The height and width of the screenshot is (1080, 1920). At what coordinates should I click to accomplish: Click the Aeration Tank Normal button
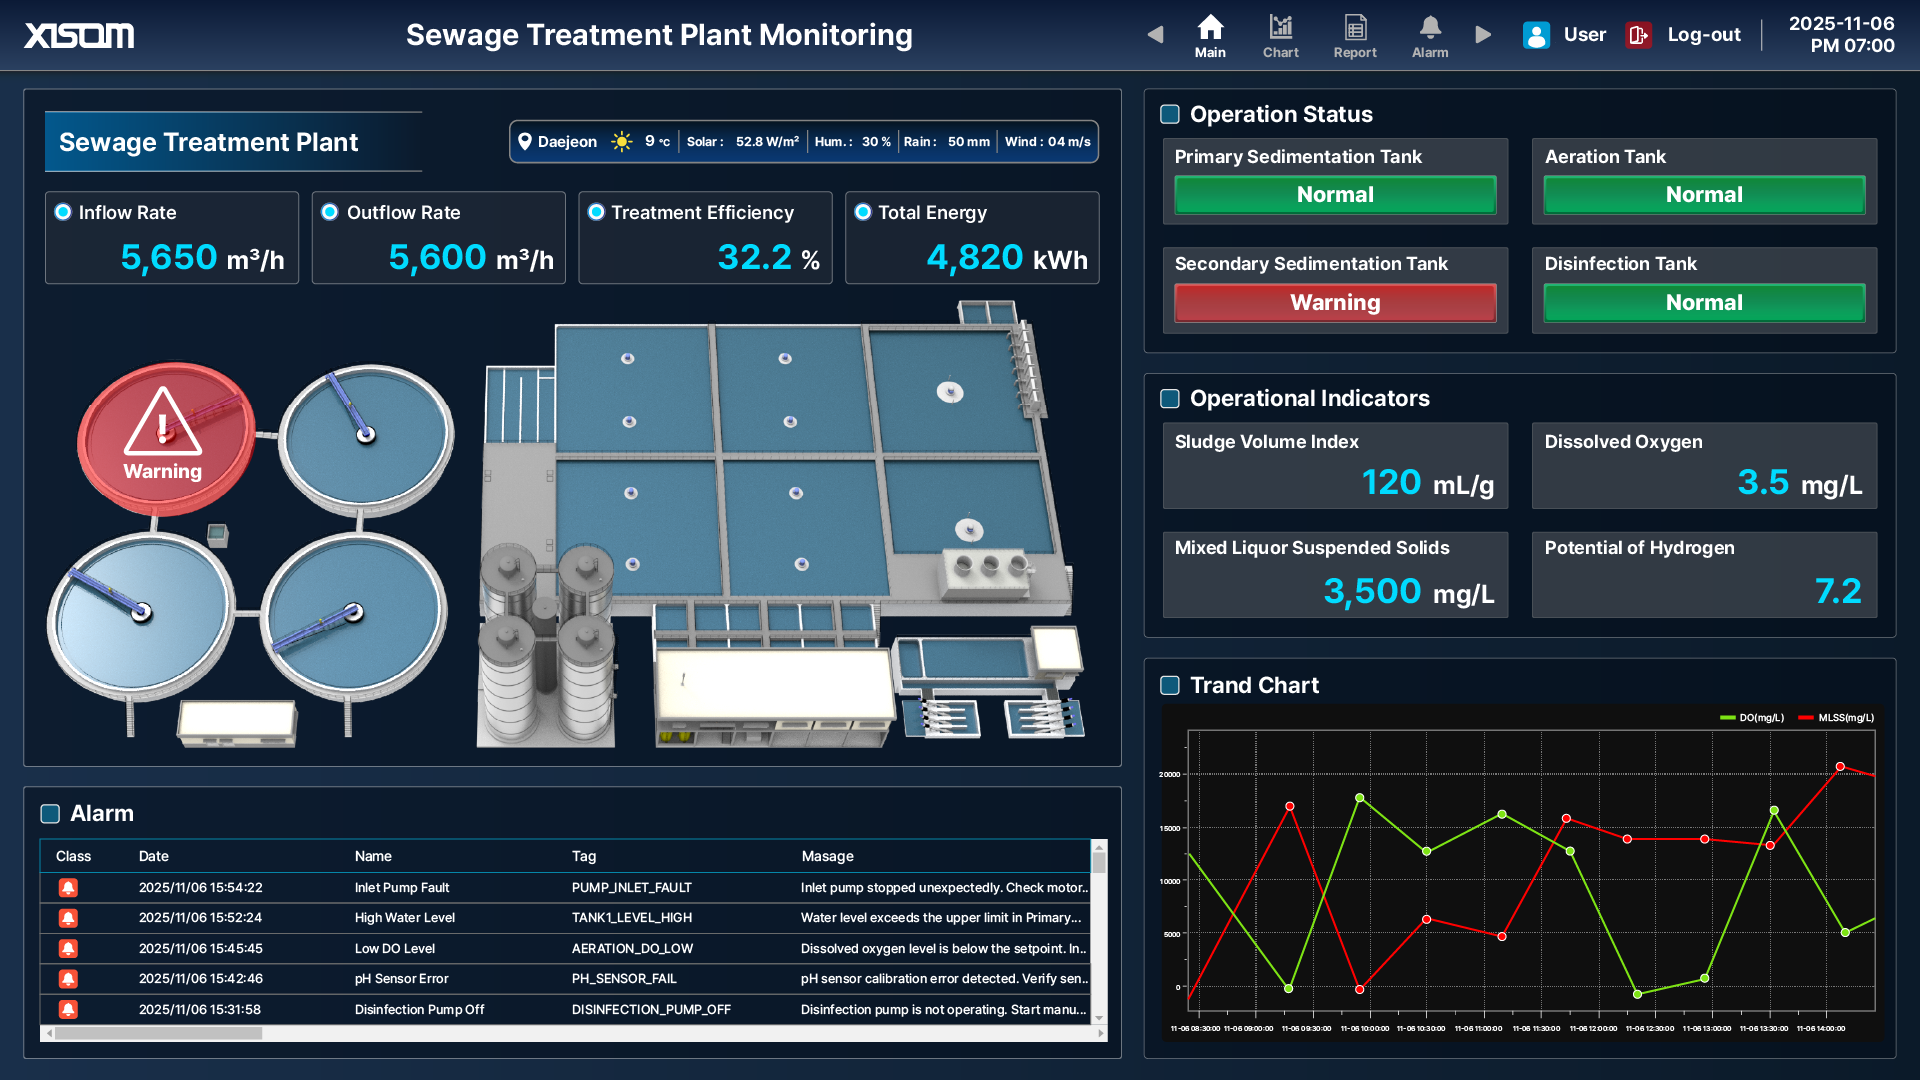(x=1703, y=195)
